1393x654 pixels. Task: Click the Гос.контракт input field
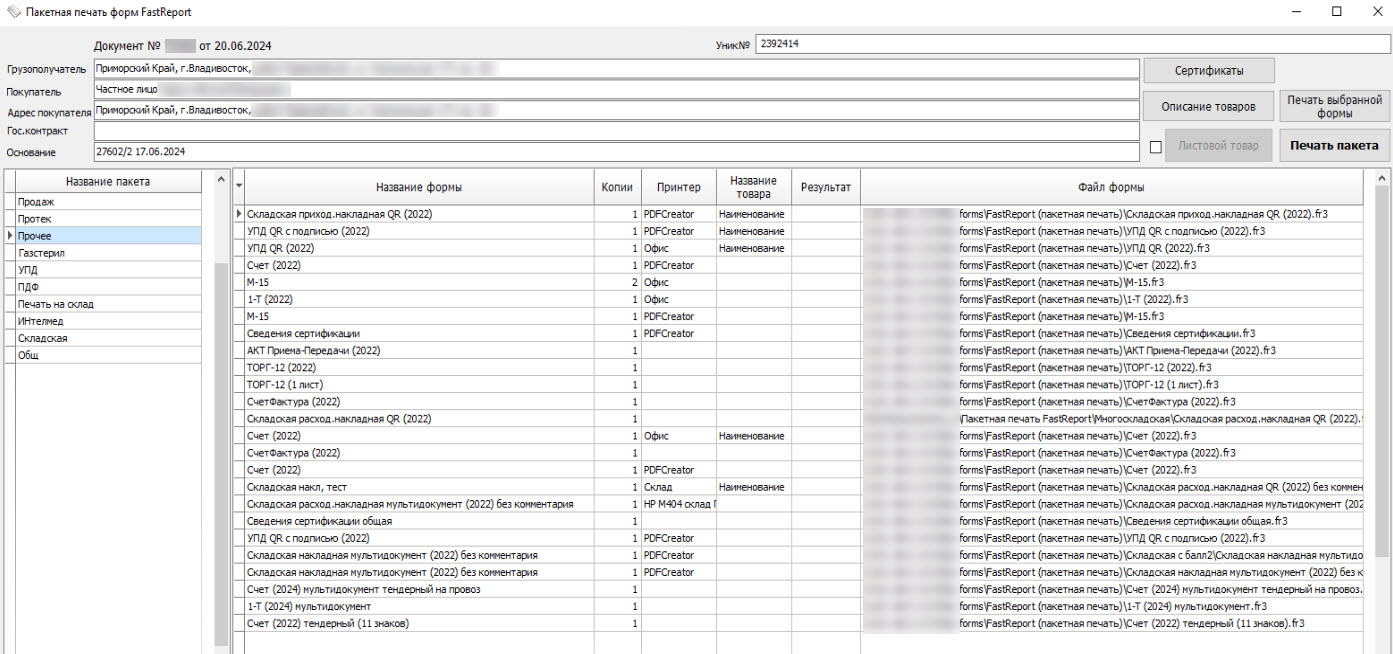tap(616, 131)
